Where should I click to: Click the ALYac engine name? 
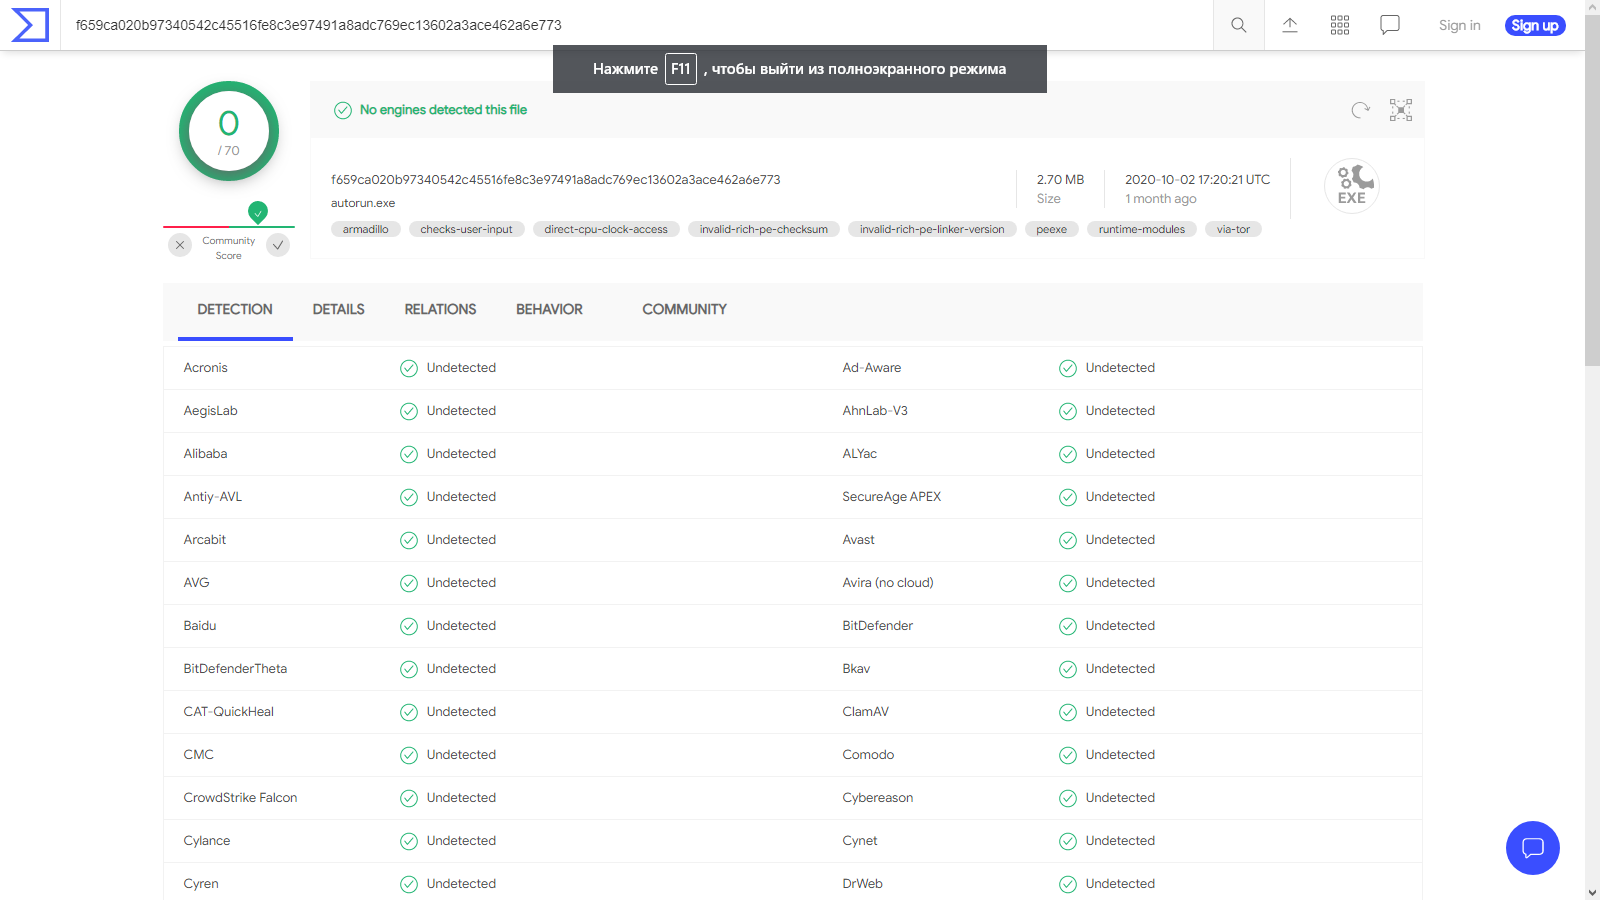click(x=859, y=454)
